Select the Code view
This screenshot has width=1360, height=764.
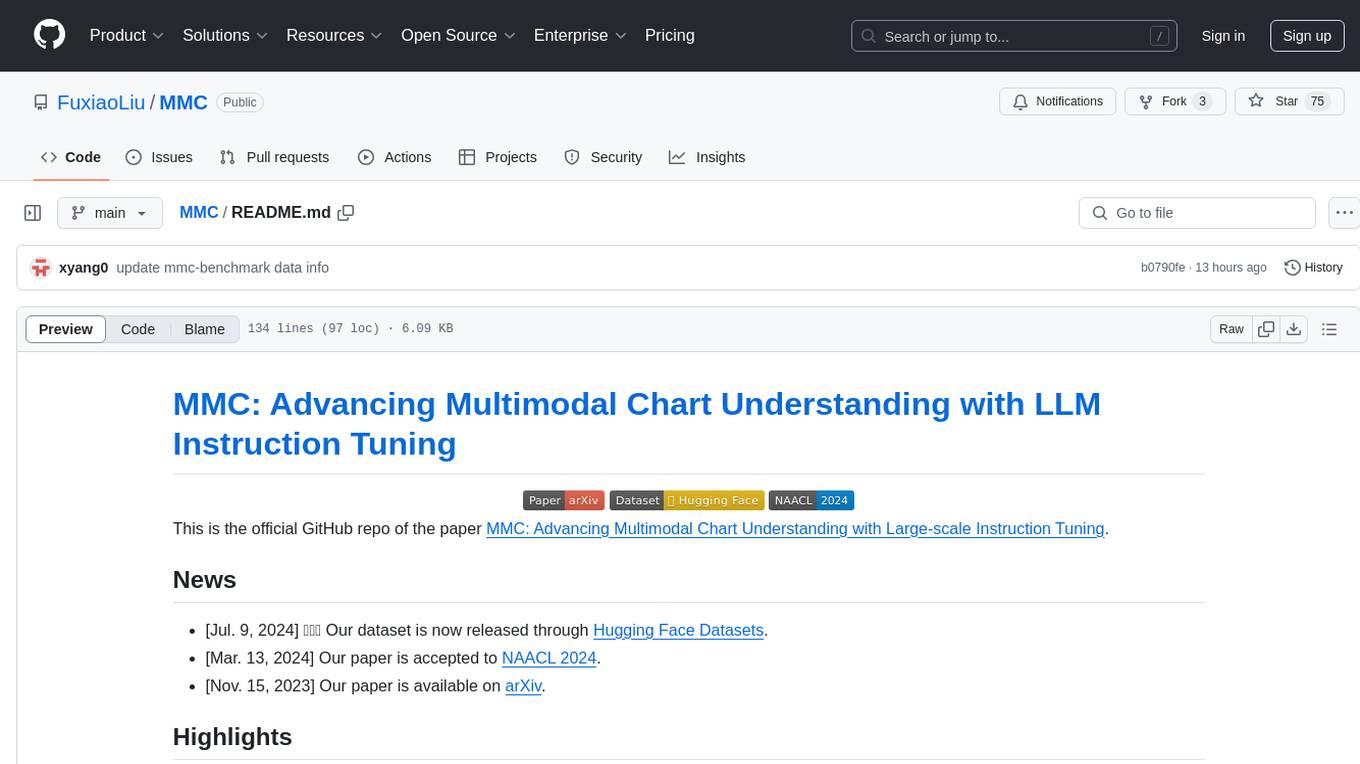(138, 329)
